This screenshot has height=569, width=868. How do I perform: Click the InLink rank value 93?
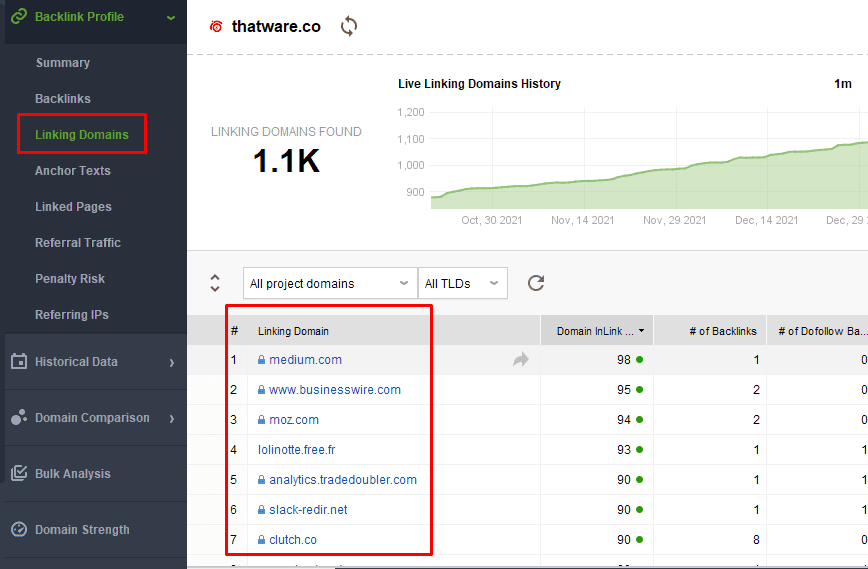pos(624,449)
